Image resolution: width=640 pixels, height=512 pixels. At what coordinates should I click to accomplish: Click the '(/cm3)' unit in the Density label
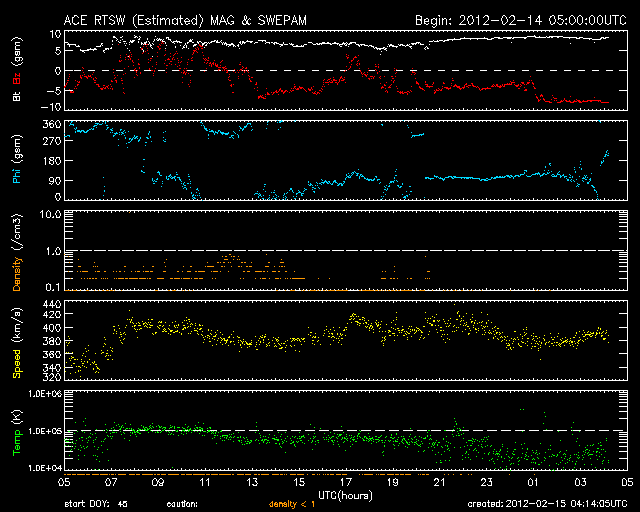point(17,232)
